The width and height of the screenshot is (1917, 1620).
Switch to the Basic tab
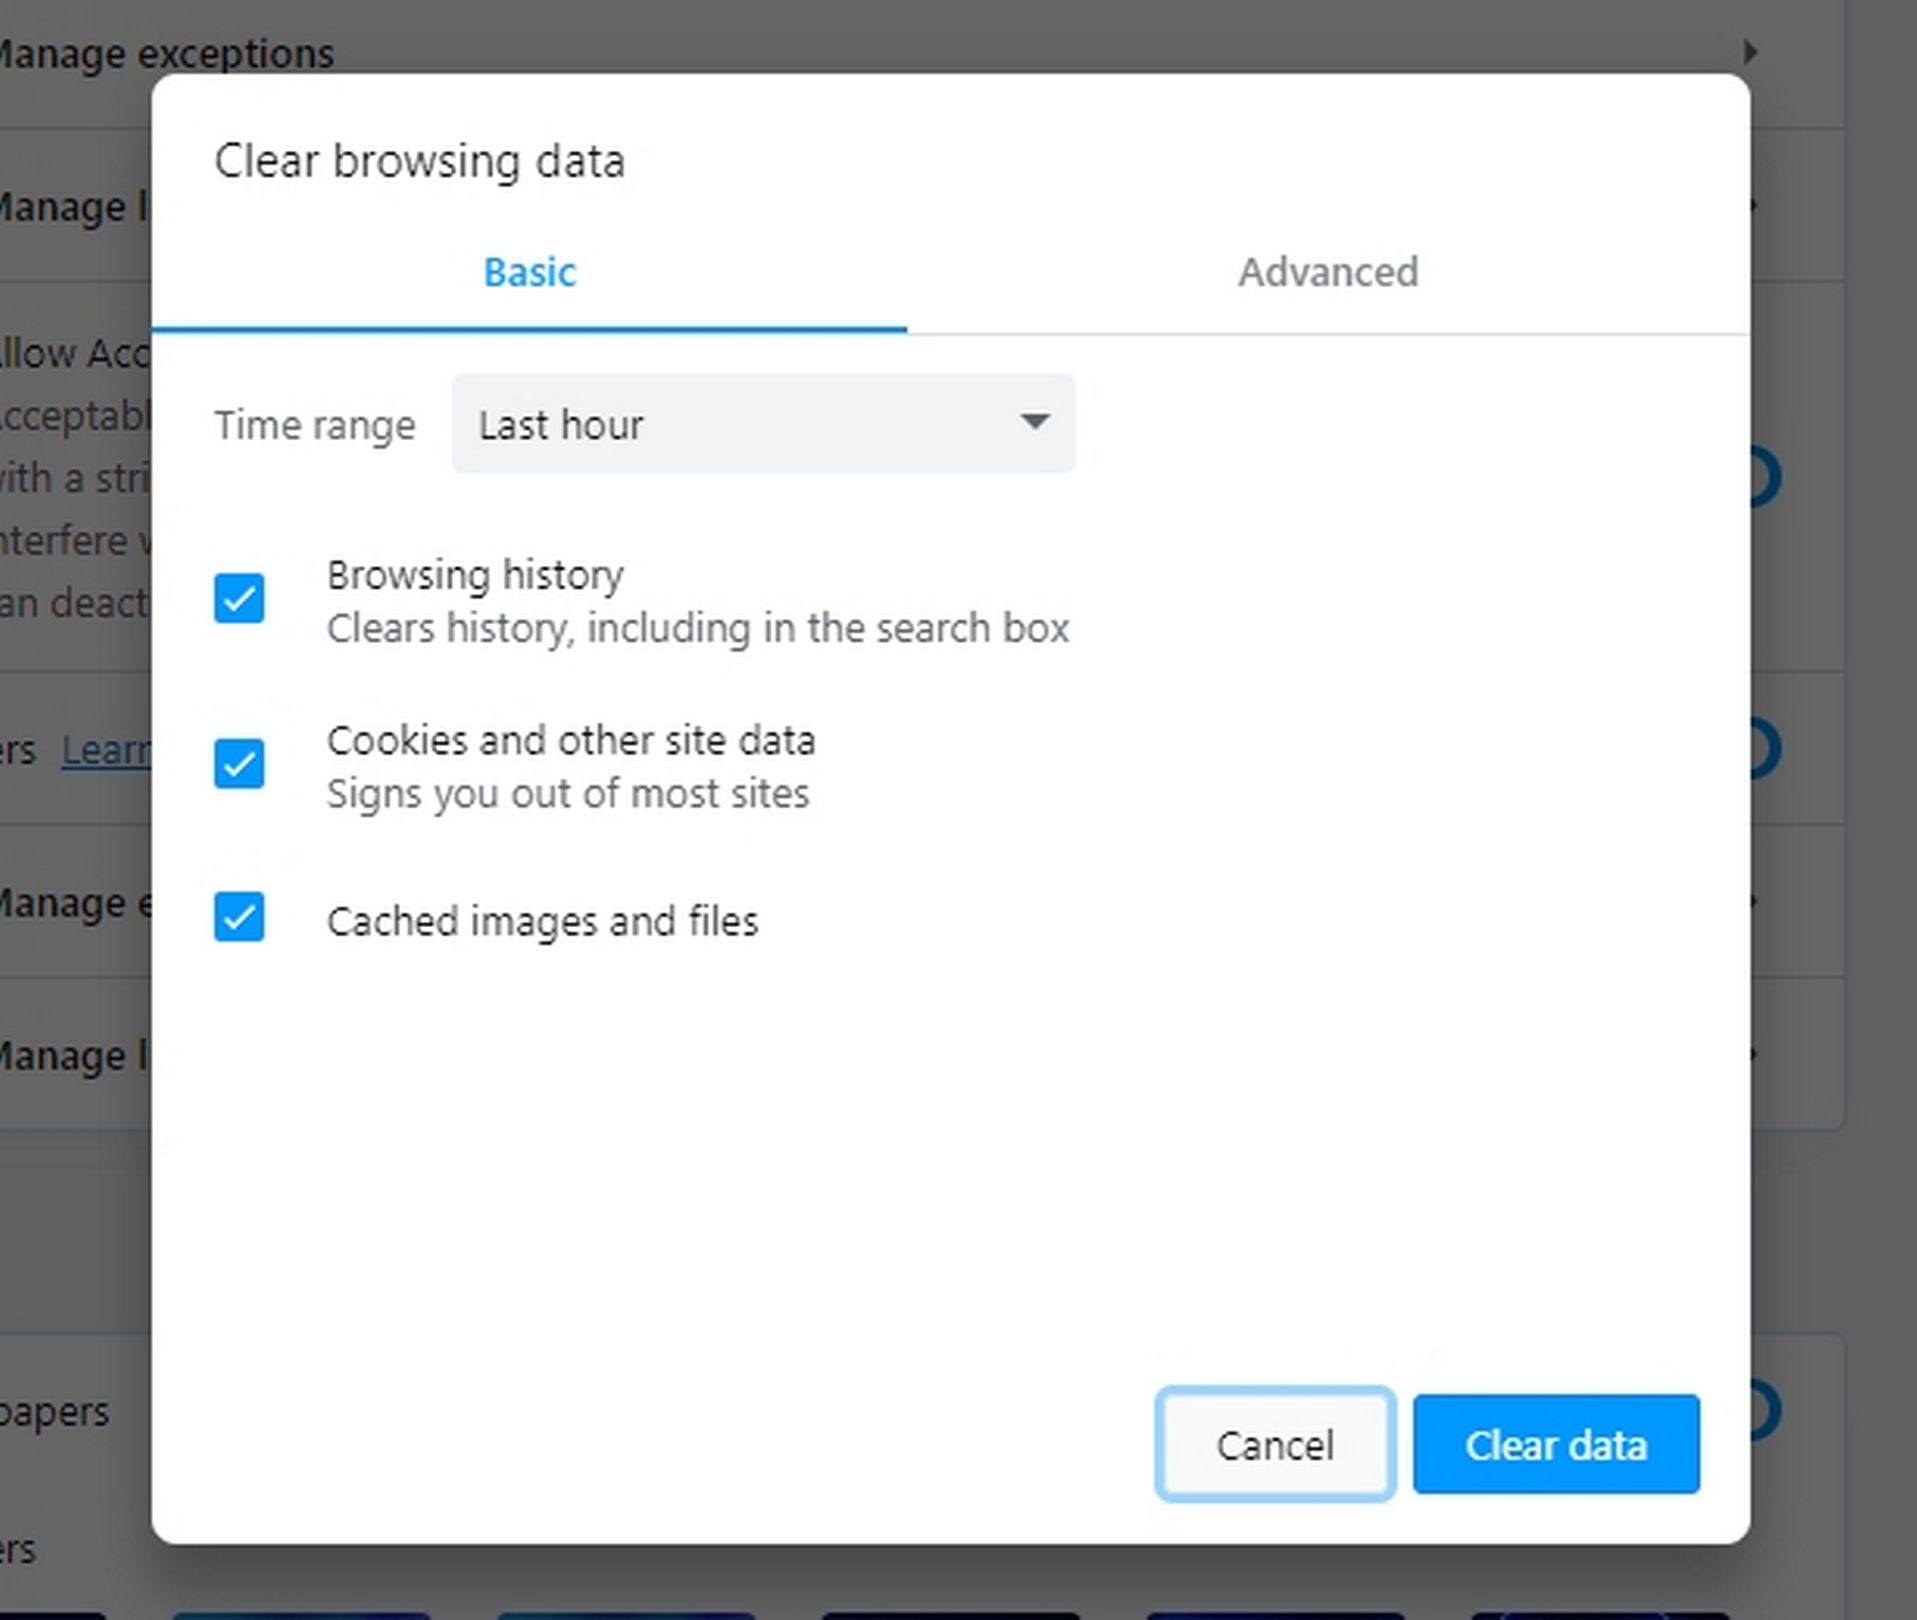[529, 273]
